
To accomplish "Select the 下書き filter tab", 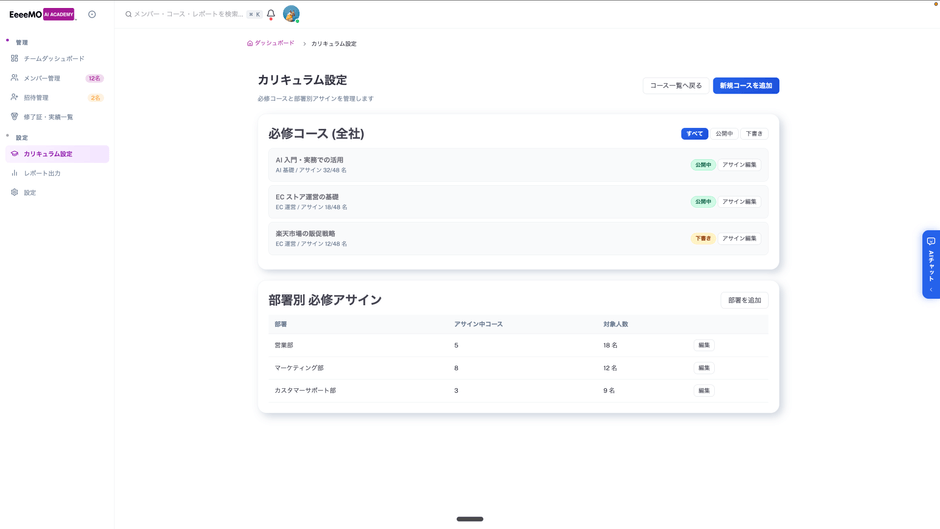I will [754, 134].
